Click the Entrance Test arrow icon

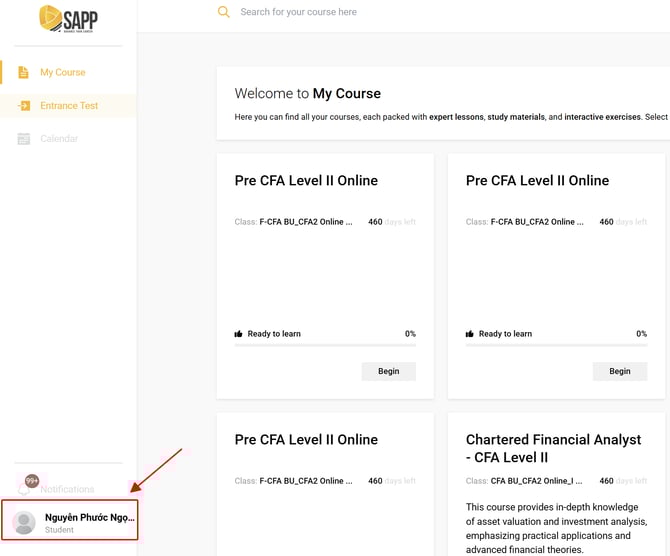24,106
